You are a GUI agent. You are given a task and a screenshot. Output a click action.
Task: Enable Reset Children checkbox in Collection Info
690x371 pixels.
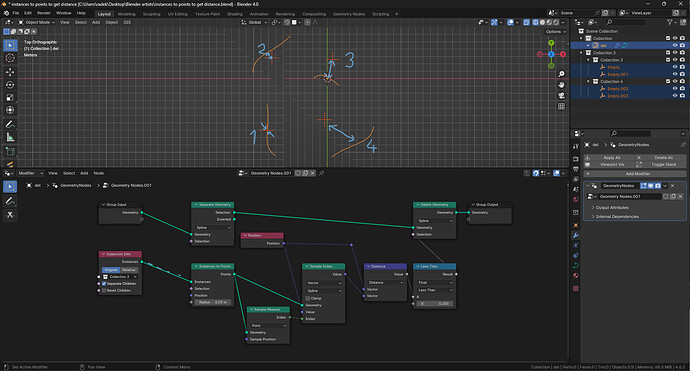tap(104, 290)
